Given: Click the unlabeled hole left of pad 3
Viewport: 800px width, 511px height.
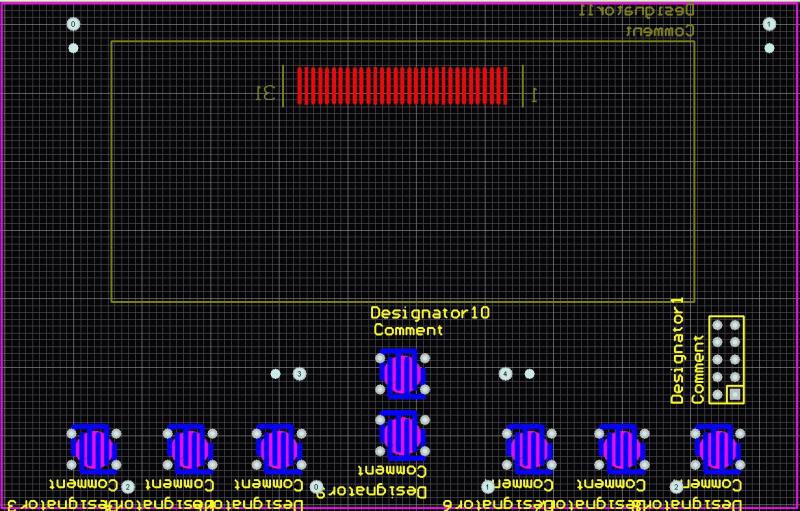Looking at the screenshot, I should pyautogui.click(x=276, y=374).
